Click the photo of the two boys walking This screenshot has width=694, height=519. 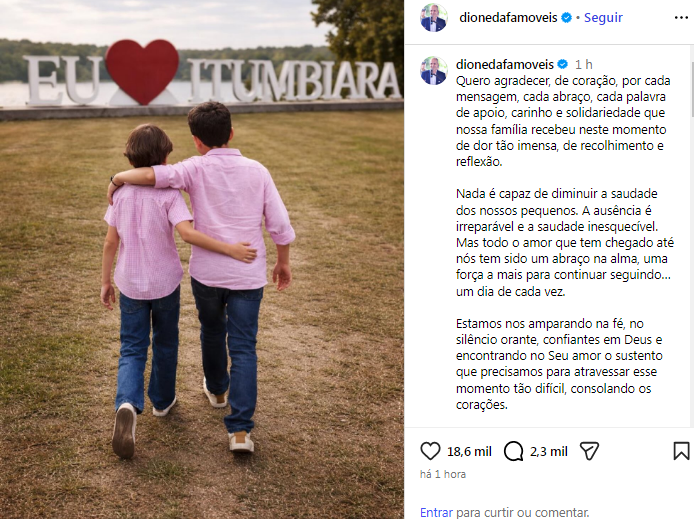202,259
